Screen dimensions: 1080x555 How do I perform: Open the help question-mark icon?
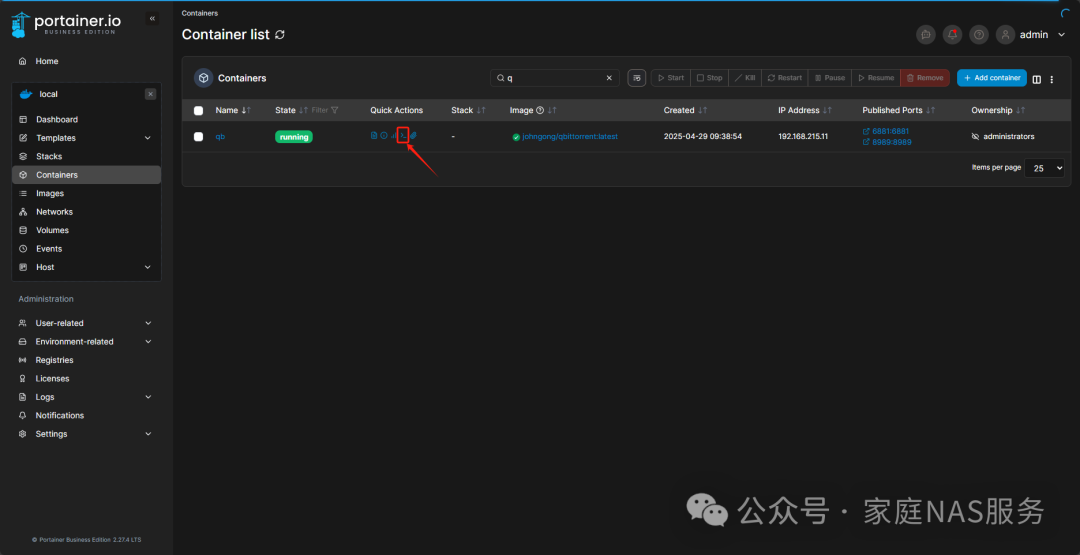coord(978,34)
